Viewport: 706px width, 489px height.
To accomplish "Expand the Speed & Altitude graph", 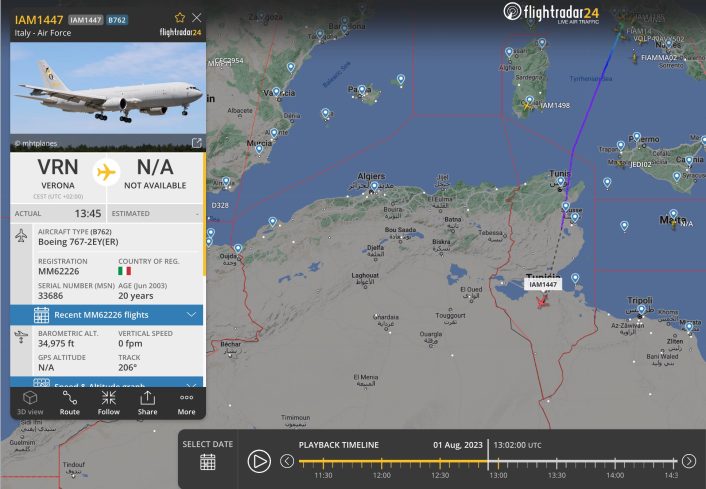I will (x=107, y=382).
